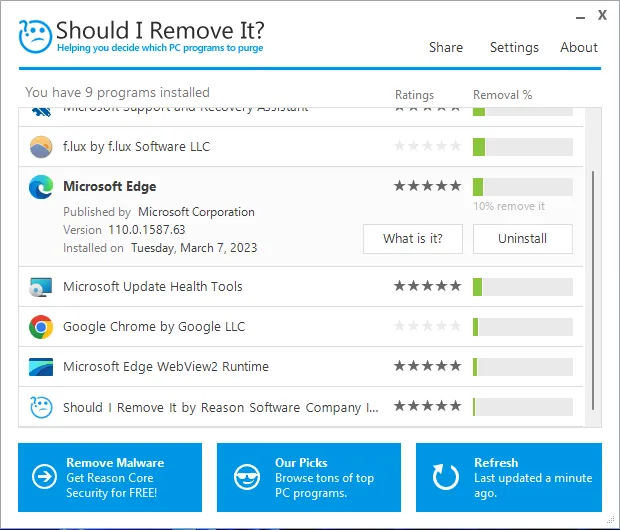Click the f.lux program icon
The height and width of the screenshot is (530, 620).
point(41,147)
